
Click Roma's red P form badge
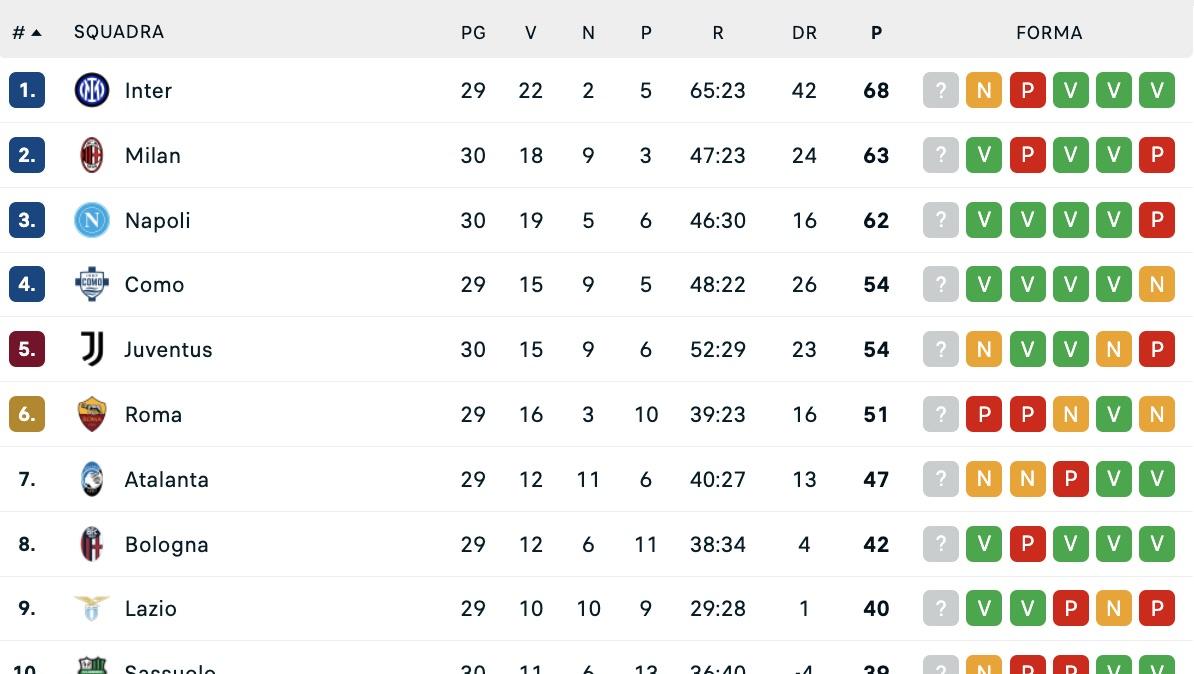[984, 414]
